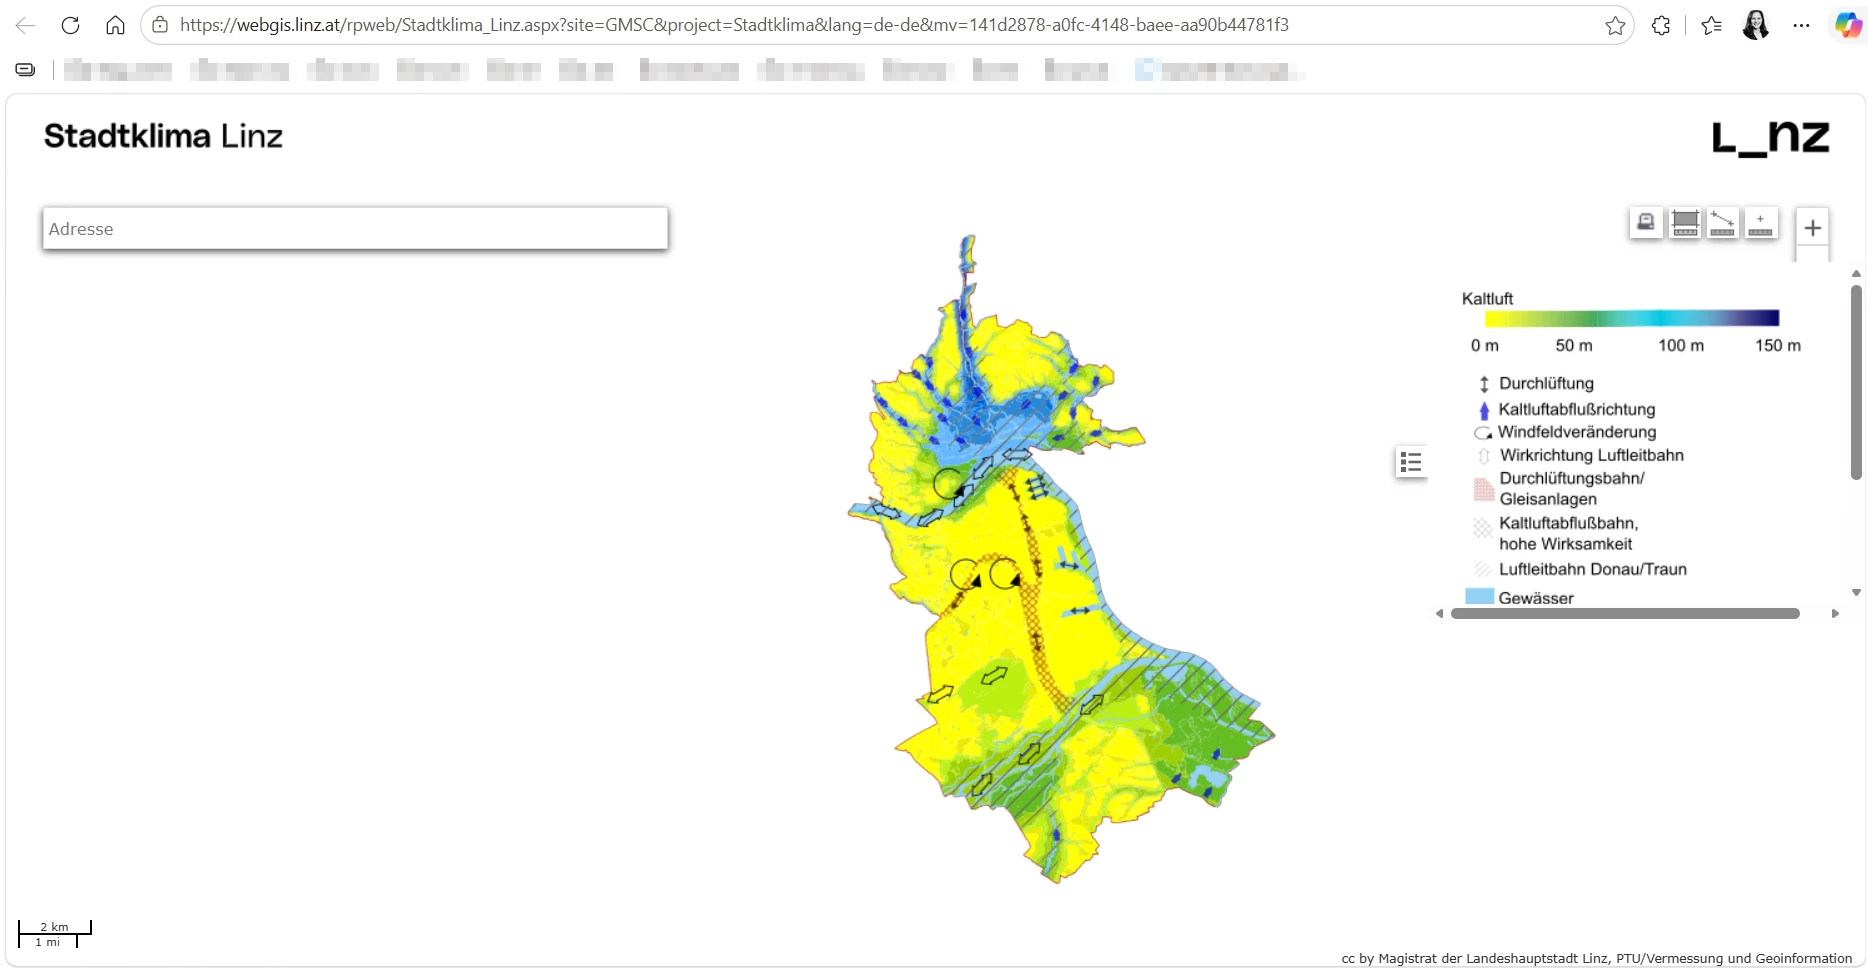The height and width of the screenshot is (969, 1868).
Task: Click the legend scroll down arrow
Action: click(1856, 593)
